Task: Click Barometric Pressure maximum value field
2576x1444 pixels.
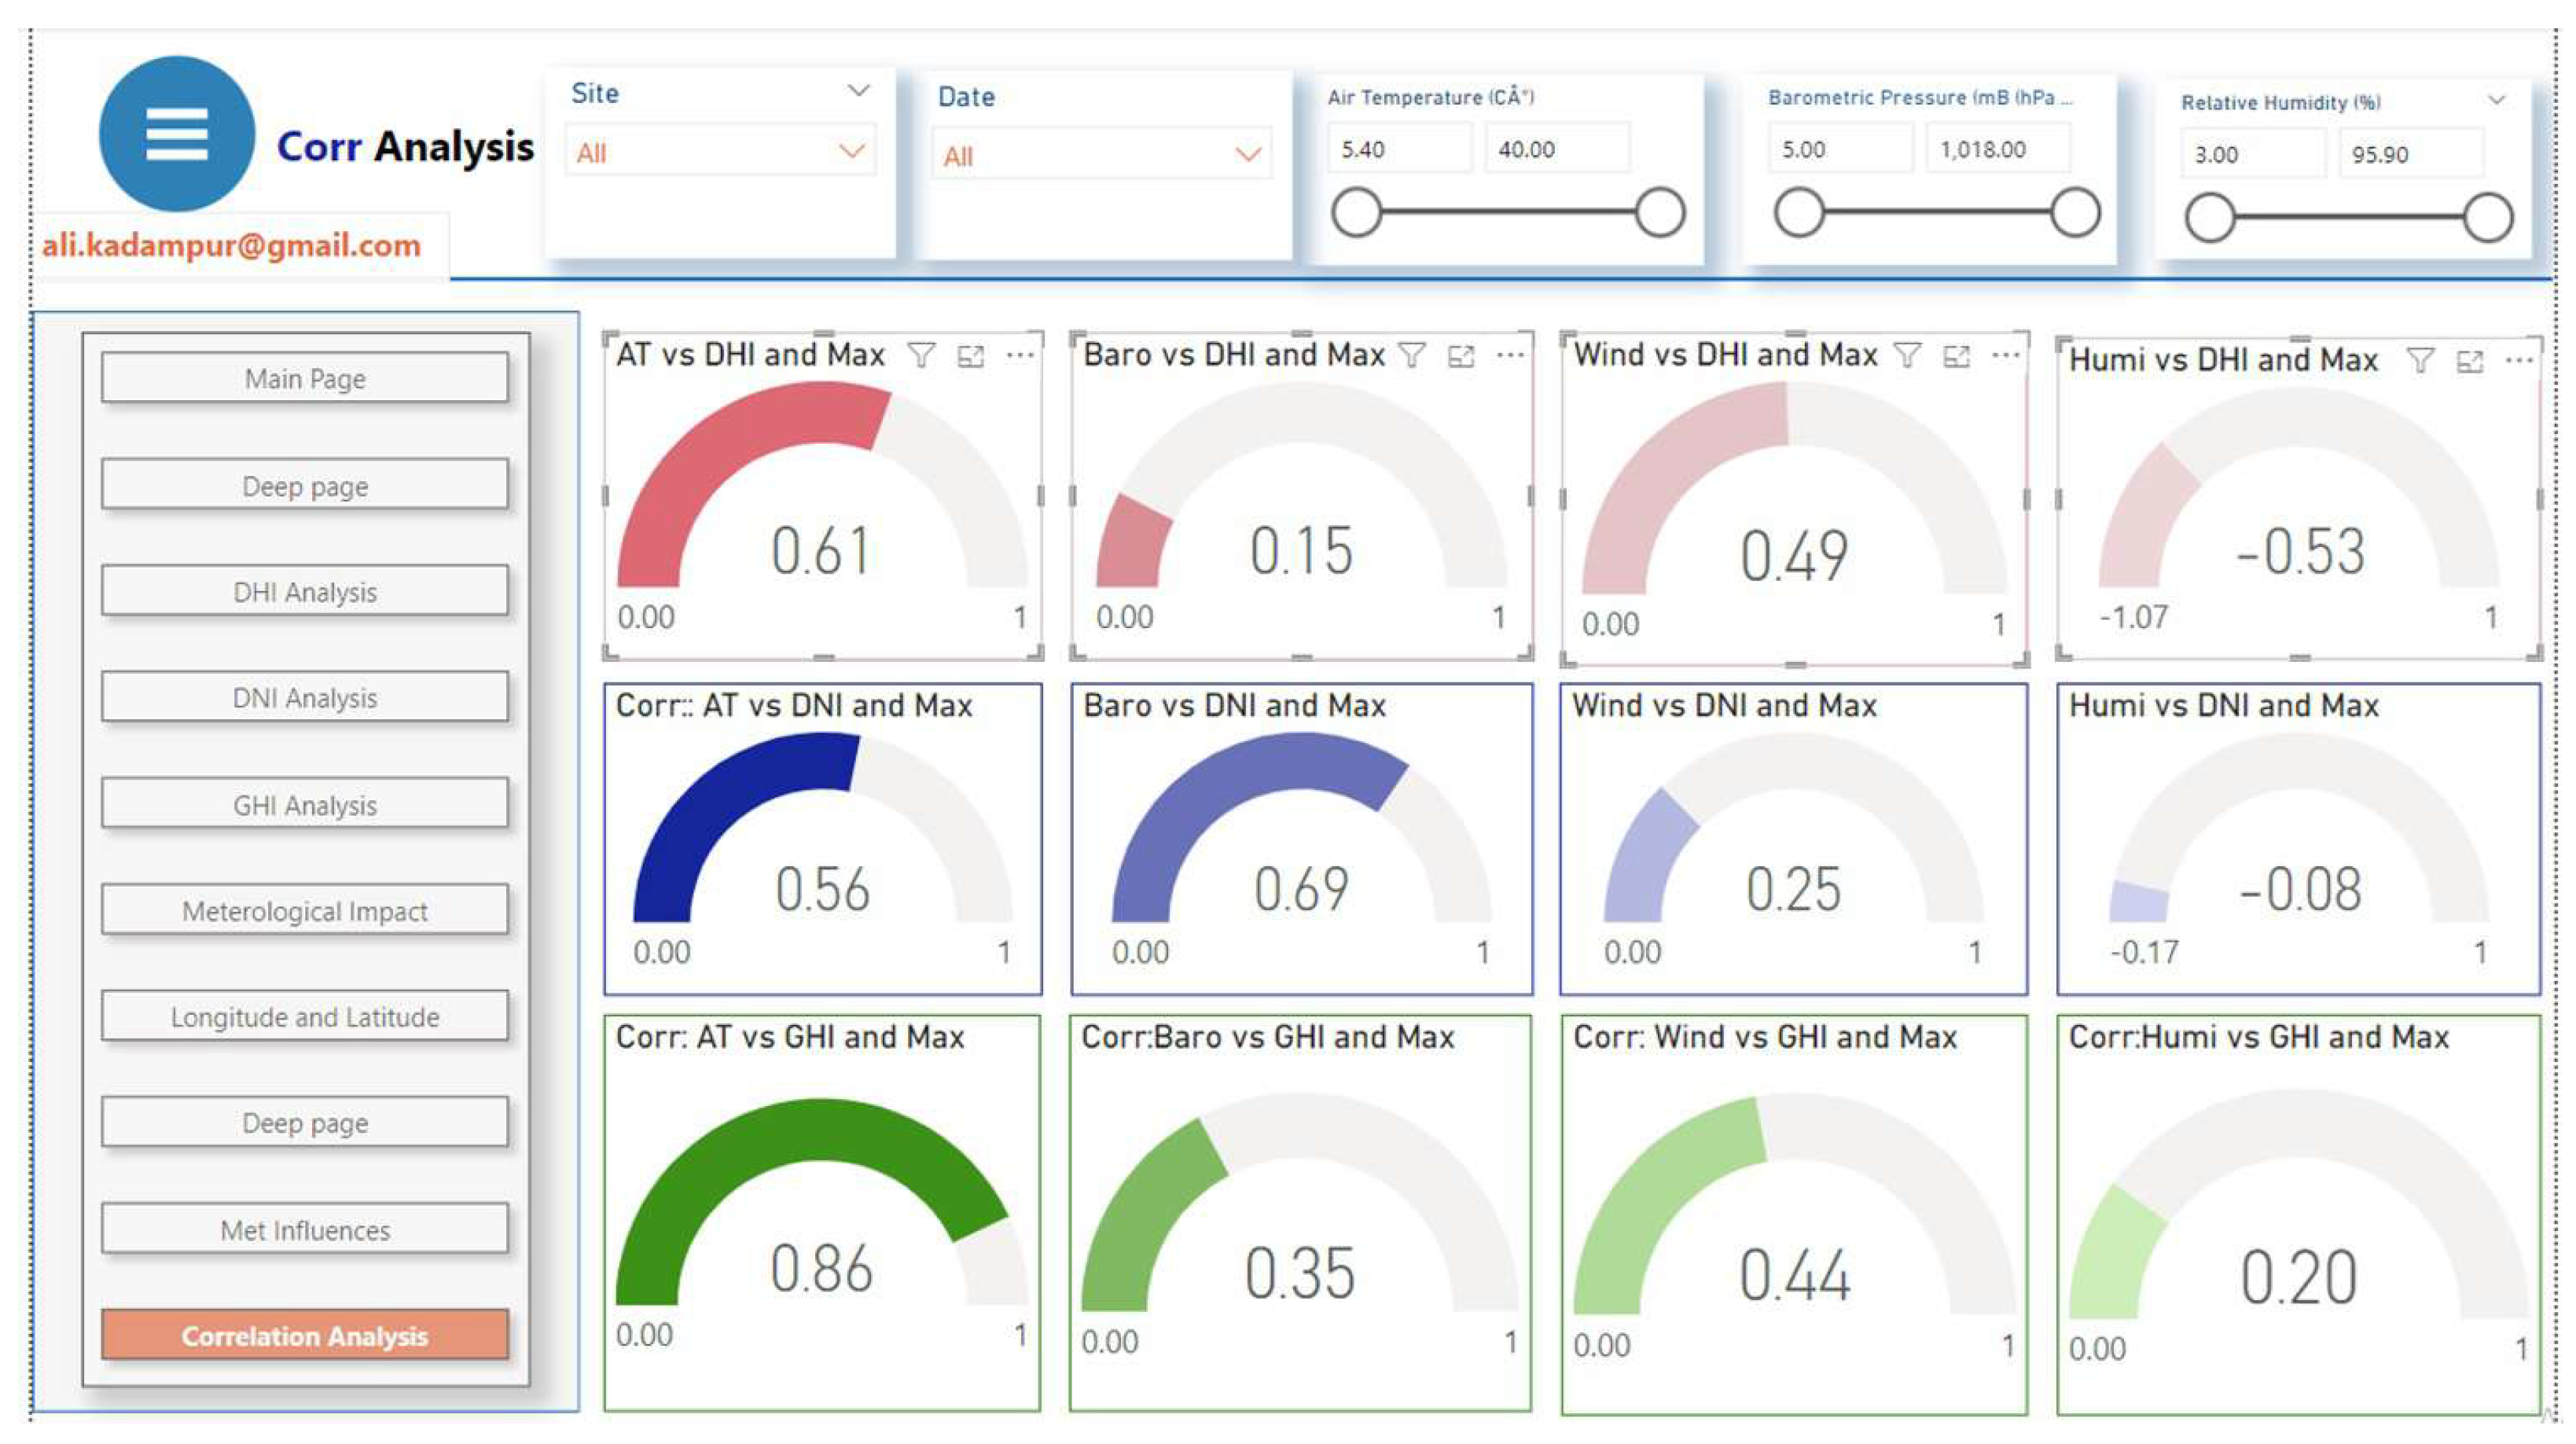Action: click(1997, 150)
